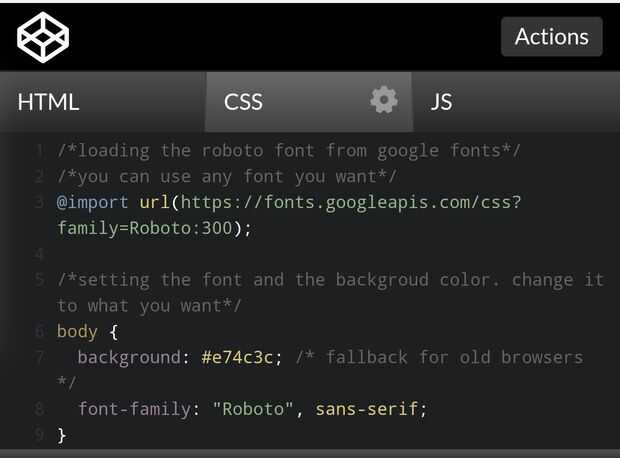This screenshot has width=620, height=458.
Task: Place cursor on the @import keyword
Action: (93, 202)
